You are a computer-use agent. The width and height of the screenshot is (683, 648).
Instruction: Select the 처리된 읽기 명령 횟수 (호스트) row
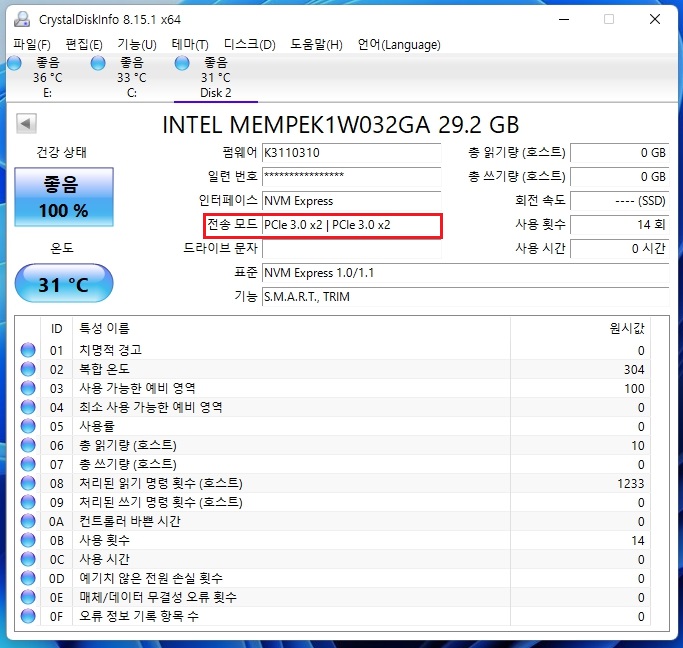(x=333, y=483)
